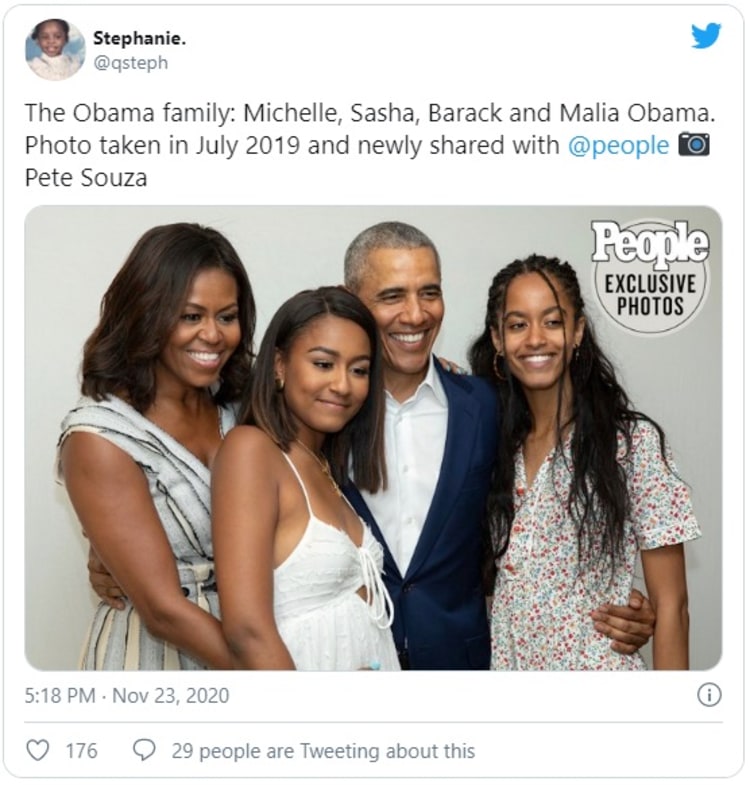Like the tweet with the heart icon
This screenshot has width=750, height=785.
[38, 750]
